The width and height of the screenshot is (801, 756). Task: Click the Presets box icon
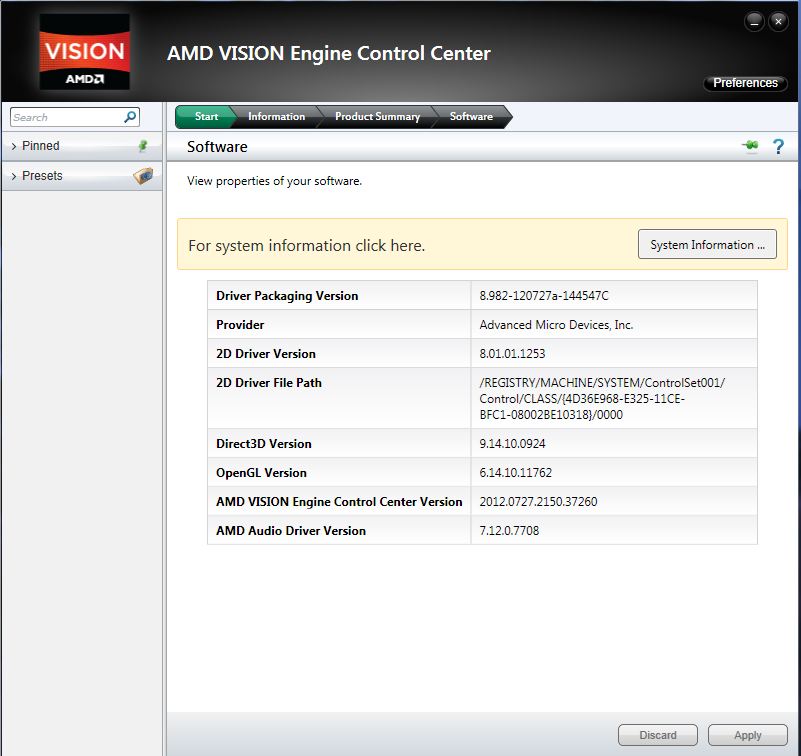click(x=143, y=176)
